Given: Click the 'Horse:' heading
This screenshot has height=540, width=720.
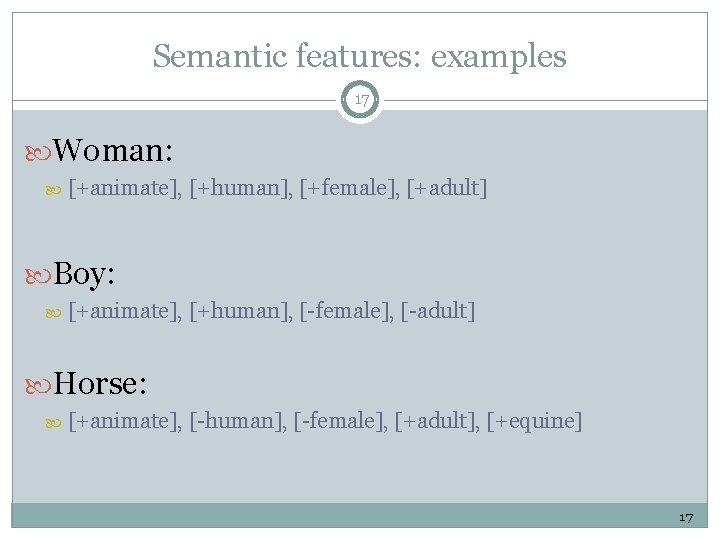Looking at the screenshot, I should (x=101, y=383).
